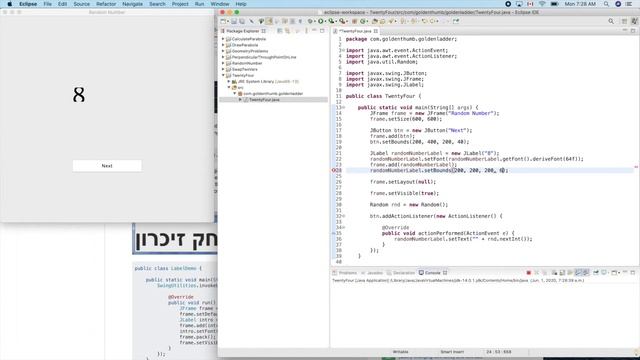Select the GeometryProblems project
Viewport: 640px width, 360px height.
click(x=250, y=51)
